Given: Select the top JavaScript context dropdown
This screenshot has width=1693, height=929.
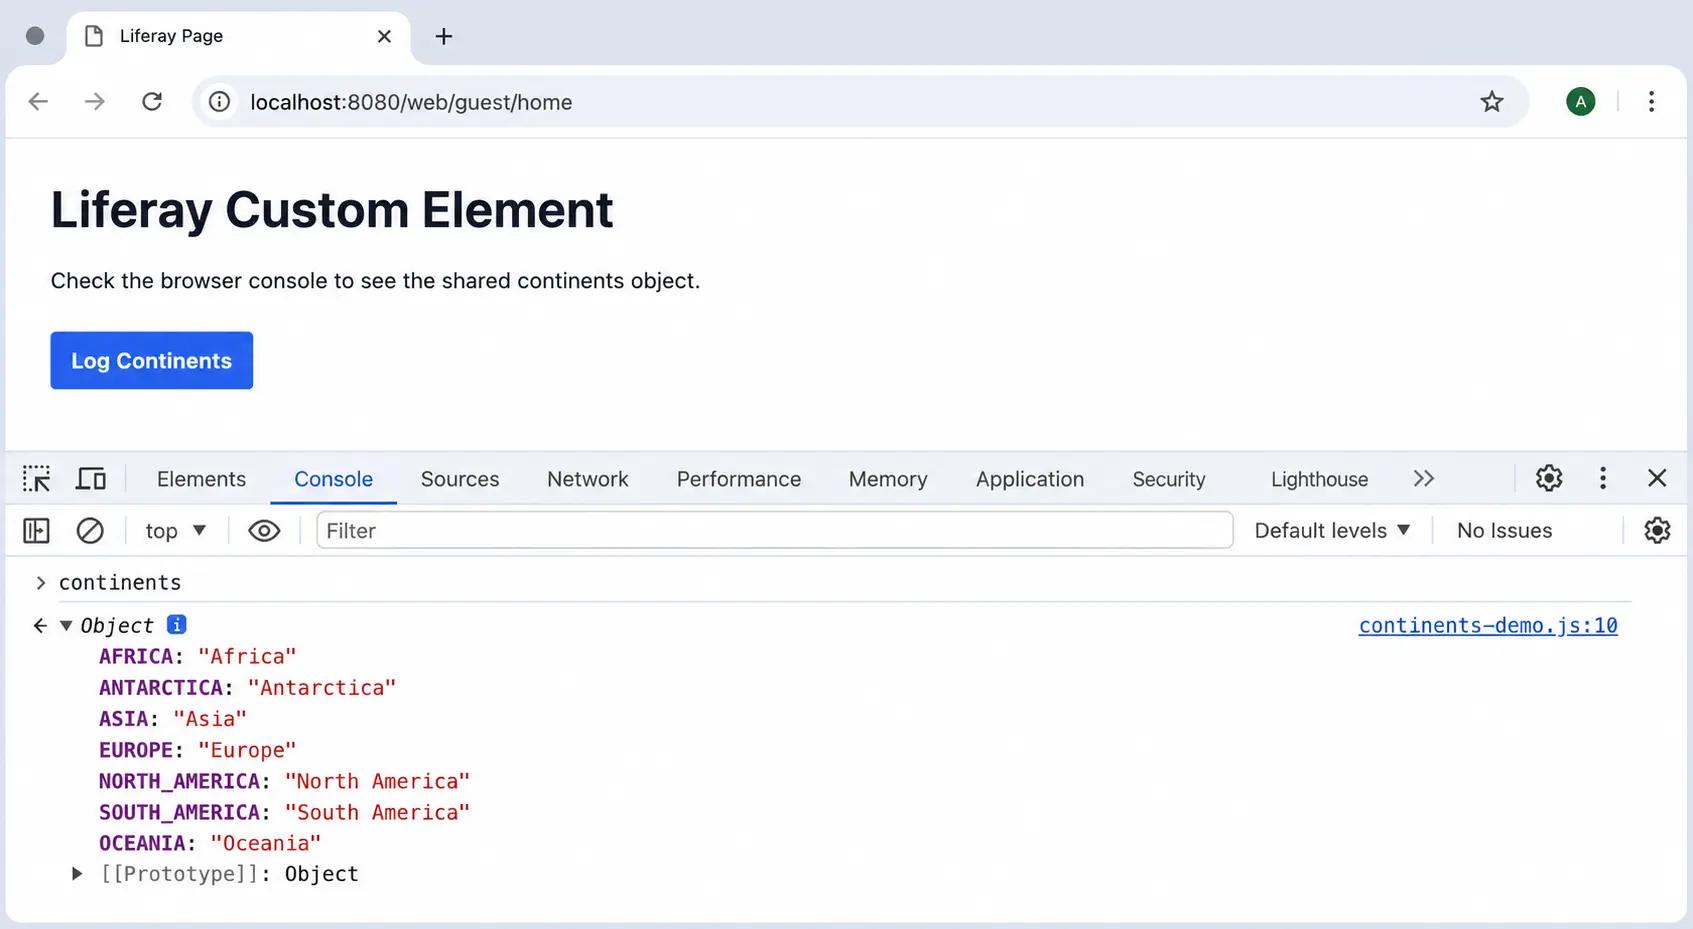Looking at the screenshot, I should (176, 530).
